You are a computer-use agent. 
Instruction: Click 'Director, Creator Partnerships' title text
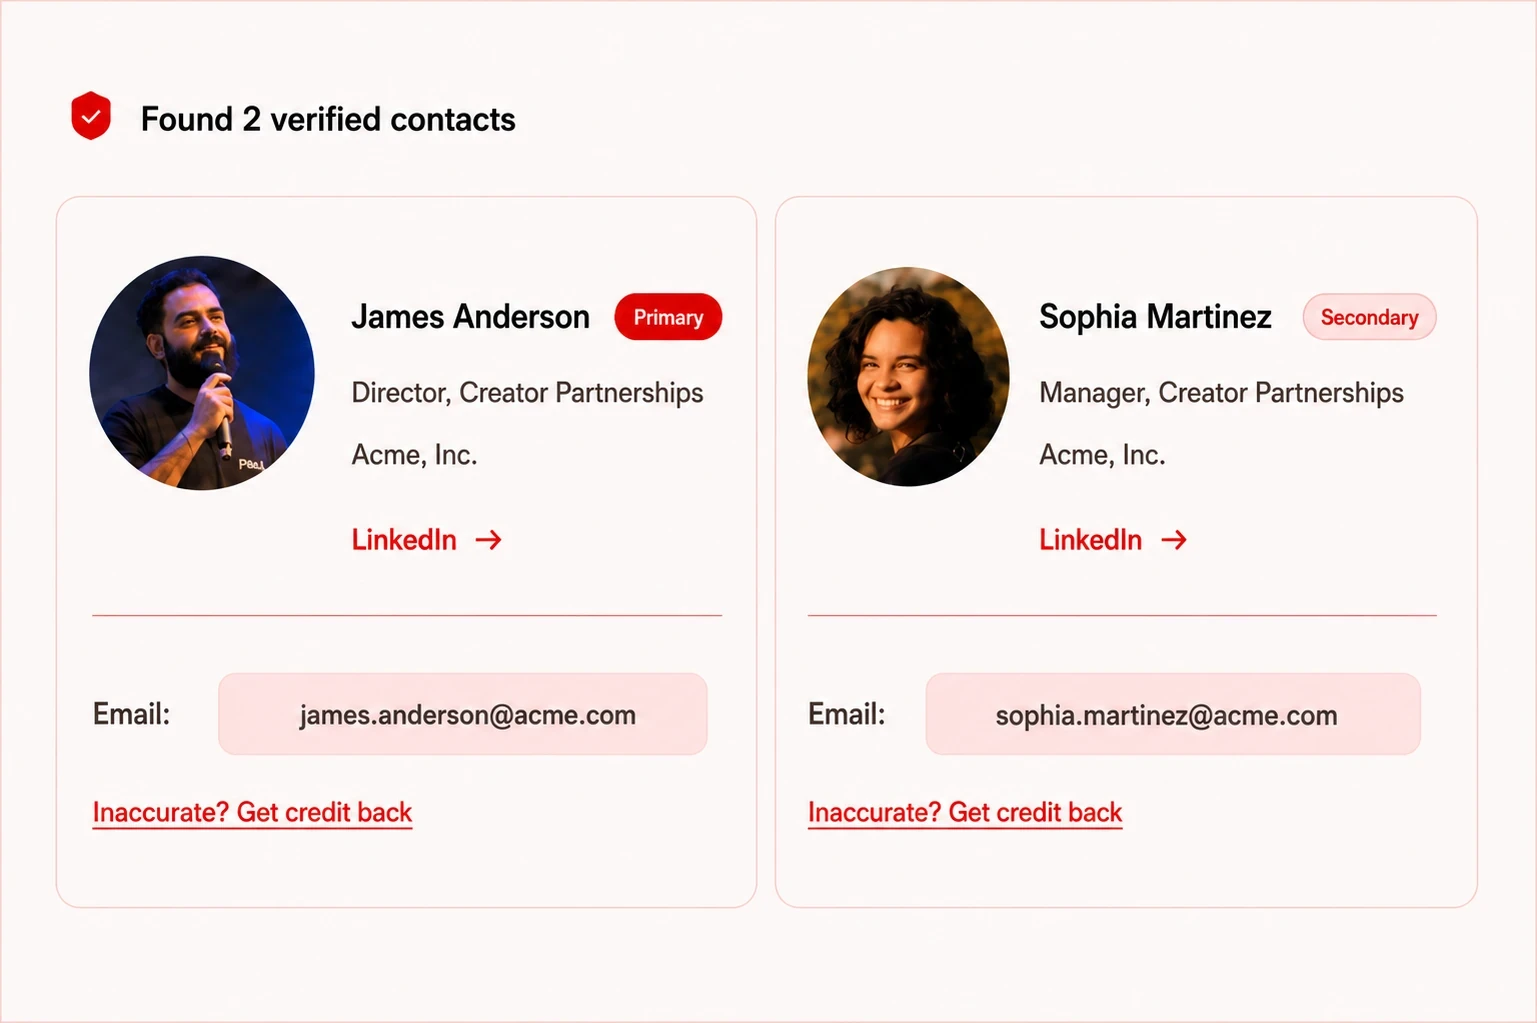pos(527,393)
